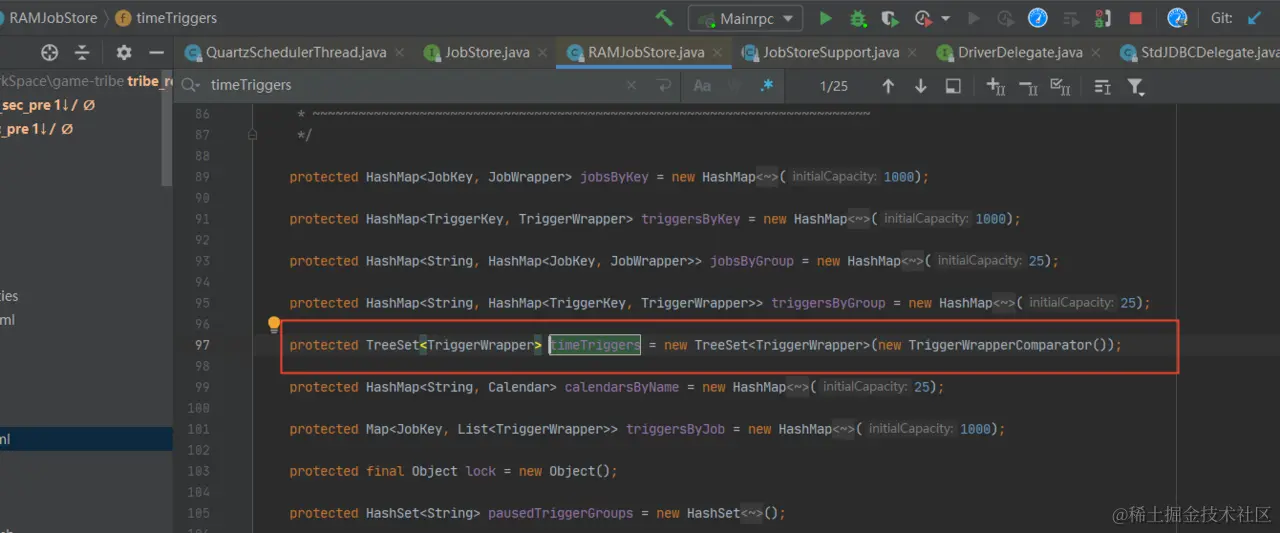Image resolution: width=1280 pixels, height=533 pixels.
Task: Start debugging with the bug icon
Action: pos(857,18)
